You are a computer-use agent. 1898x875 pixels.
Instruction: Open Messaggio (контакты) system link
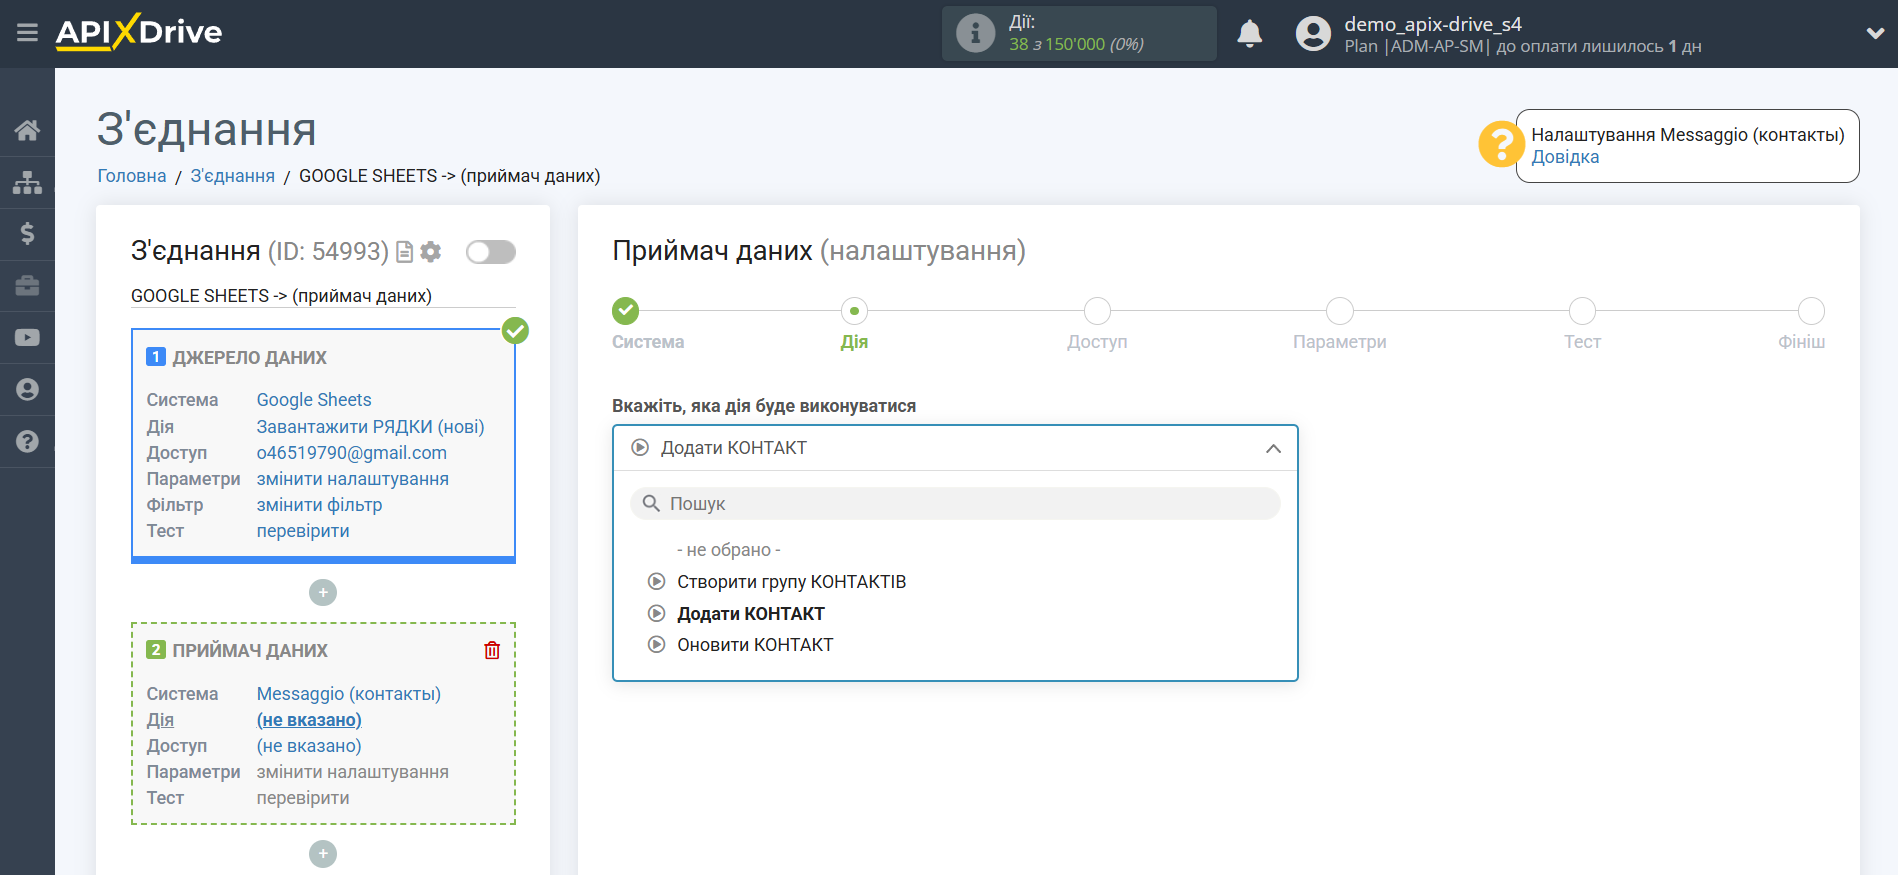tap(349, 694)
